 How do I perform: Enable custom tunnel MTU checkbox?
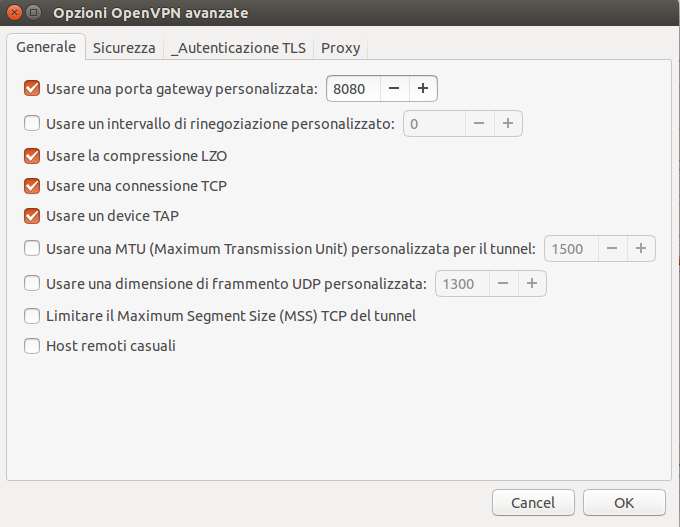pyautogui.click(x=32, y=248)
